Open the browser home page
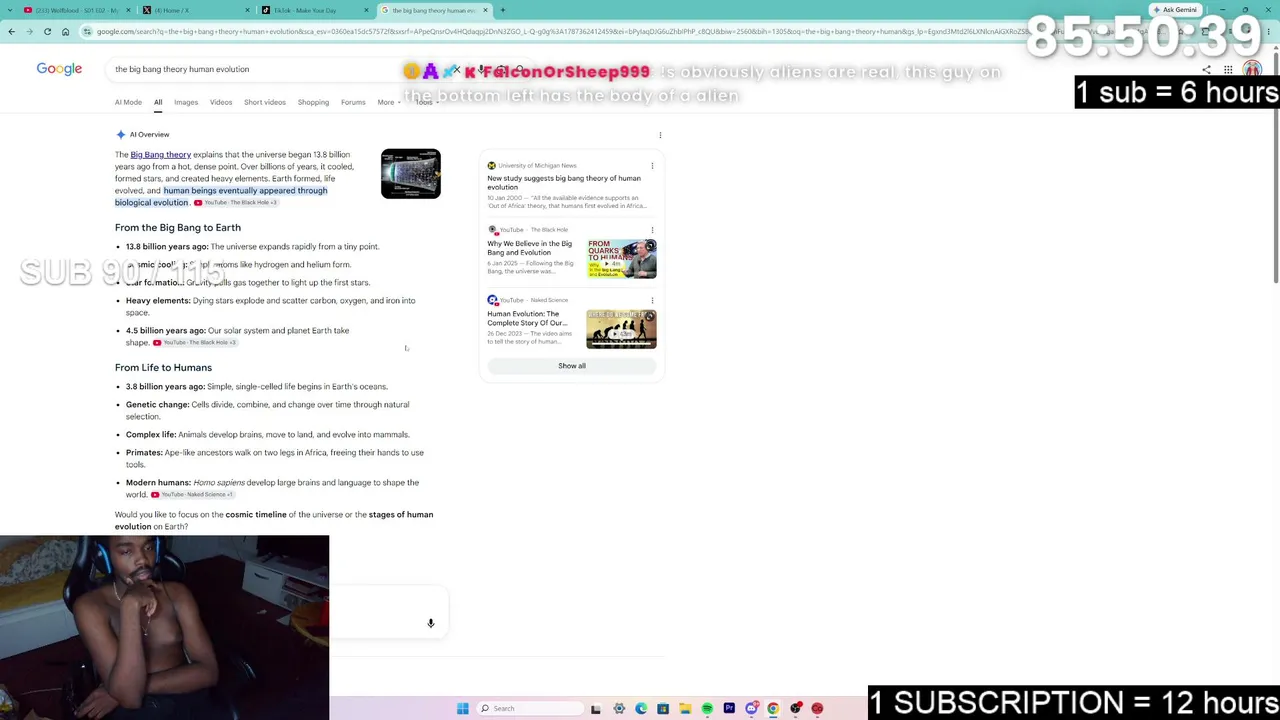 pos(65,32)
